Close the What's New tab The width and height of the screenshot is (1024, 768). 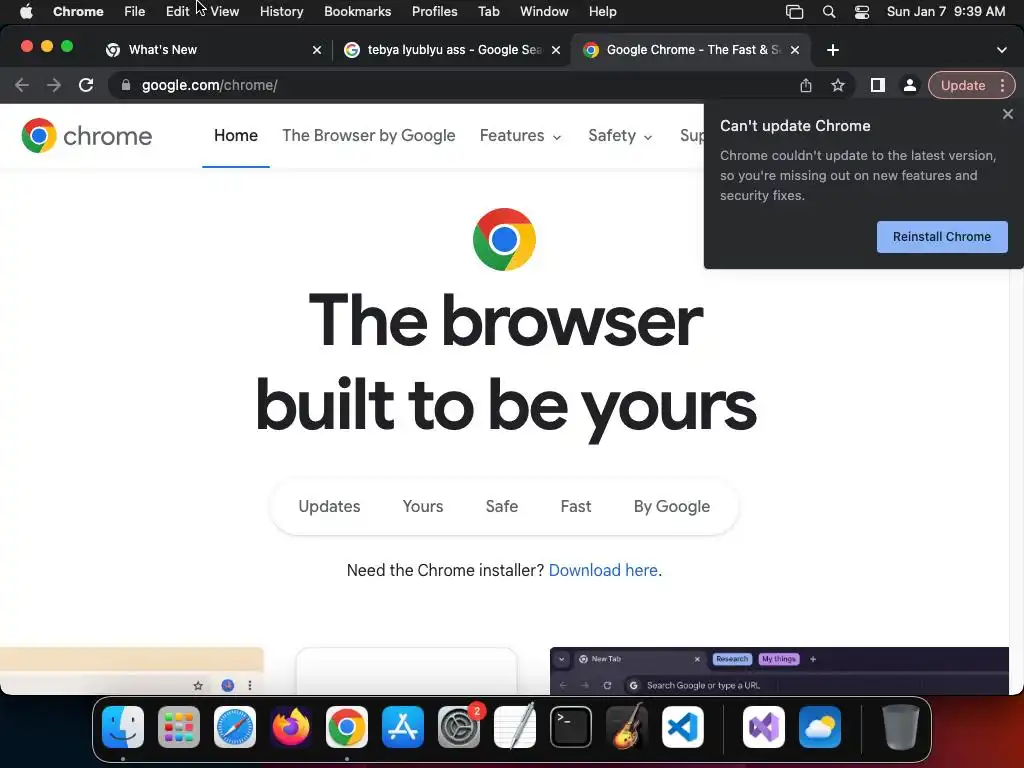coord(317,50)
